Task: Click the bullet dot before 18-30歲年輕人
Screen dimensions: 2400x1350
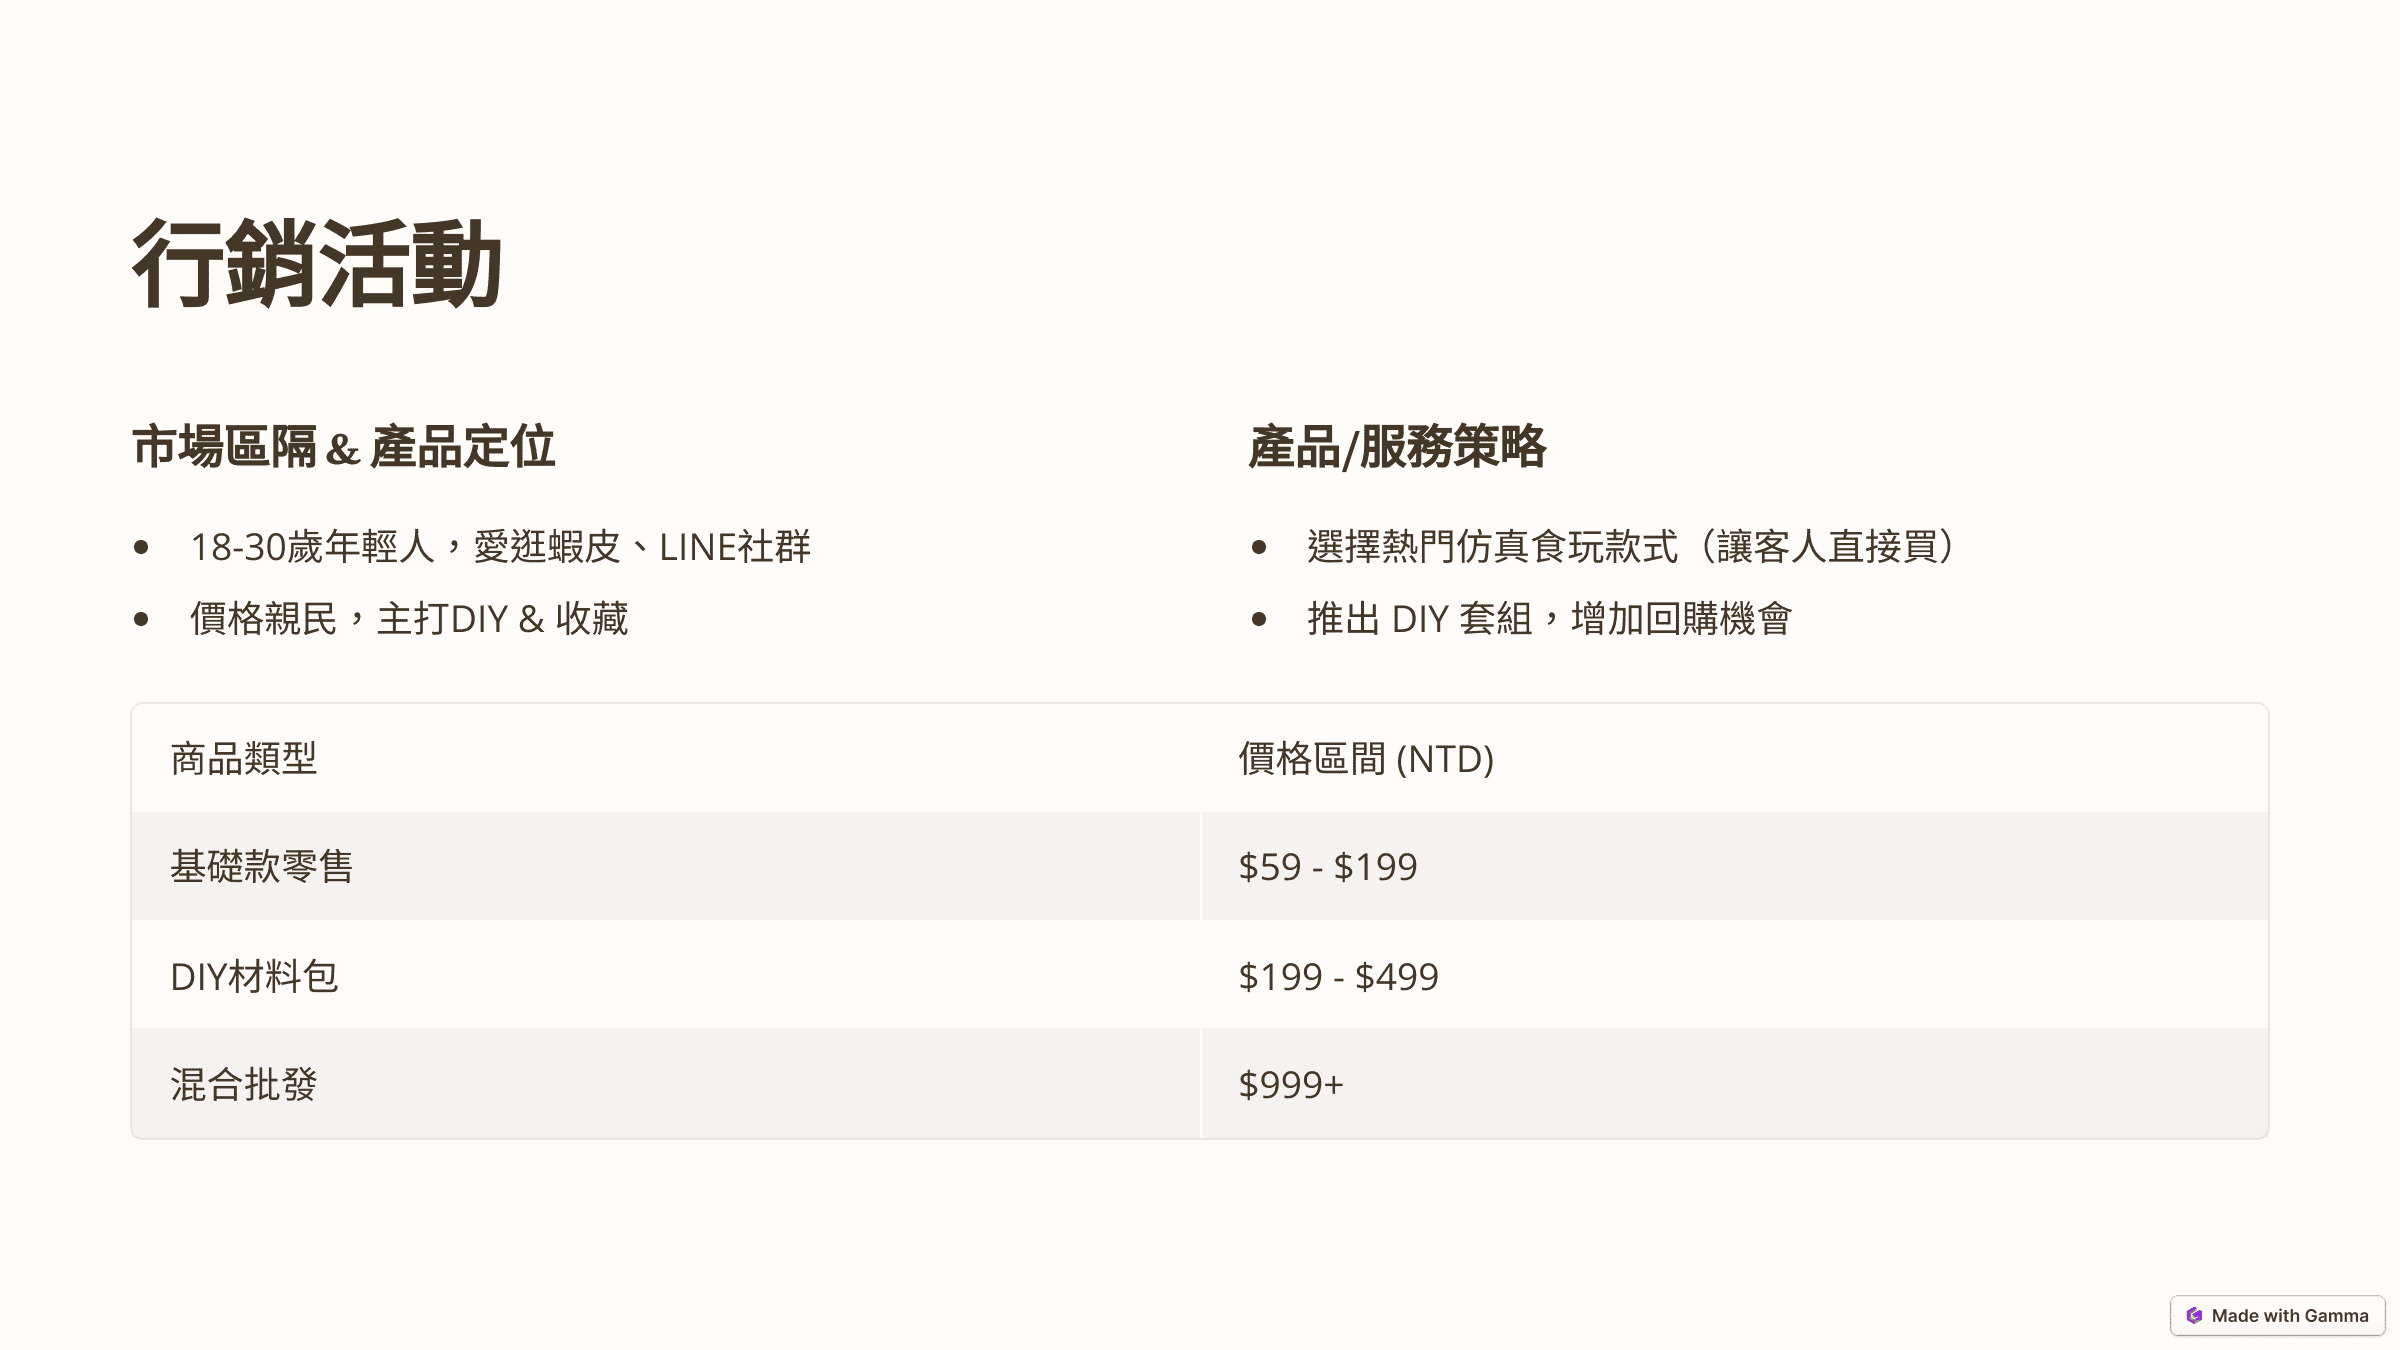Action: tap(141, 547)
